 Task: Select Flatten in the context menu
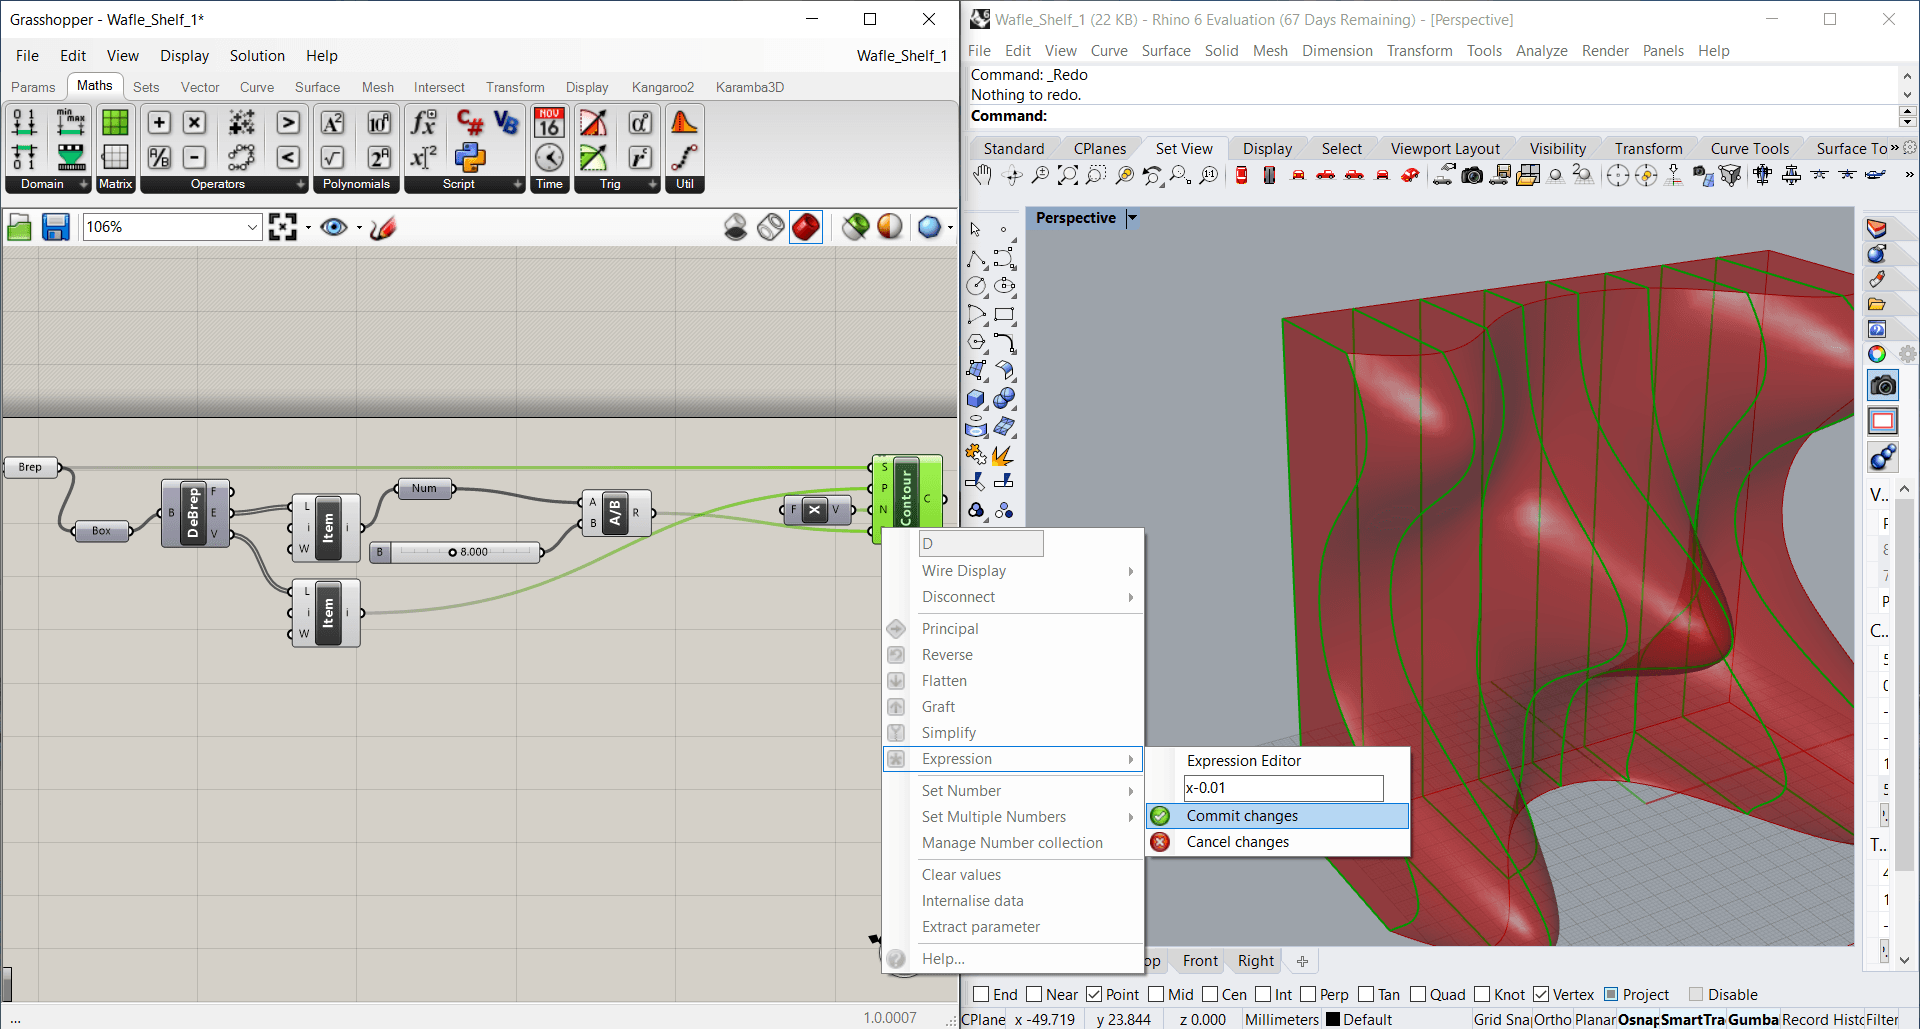coord(944,681)
